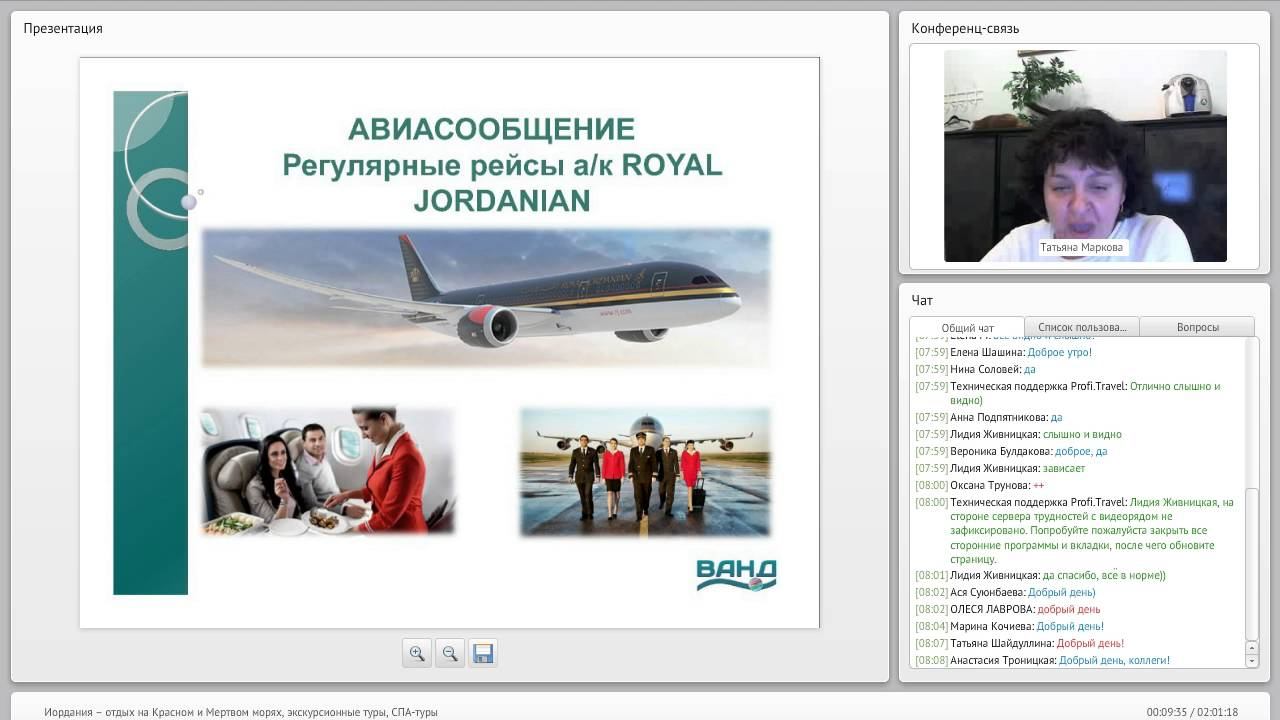The width and height of the screenshot is (1280, 720).
Task: Switch to the Общий чат tab
Action: point(967,327)
